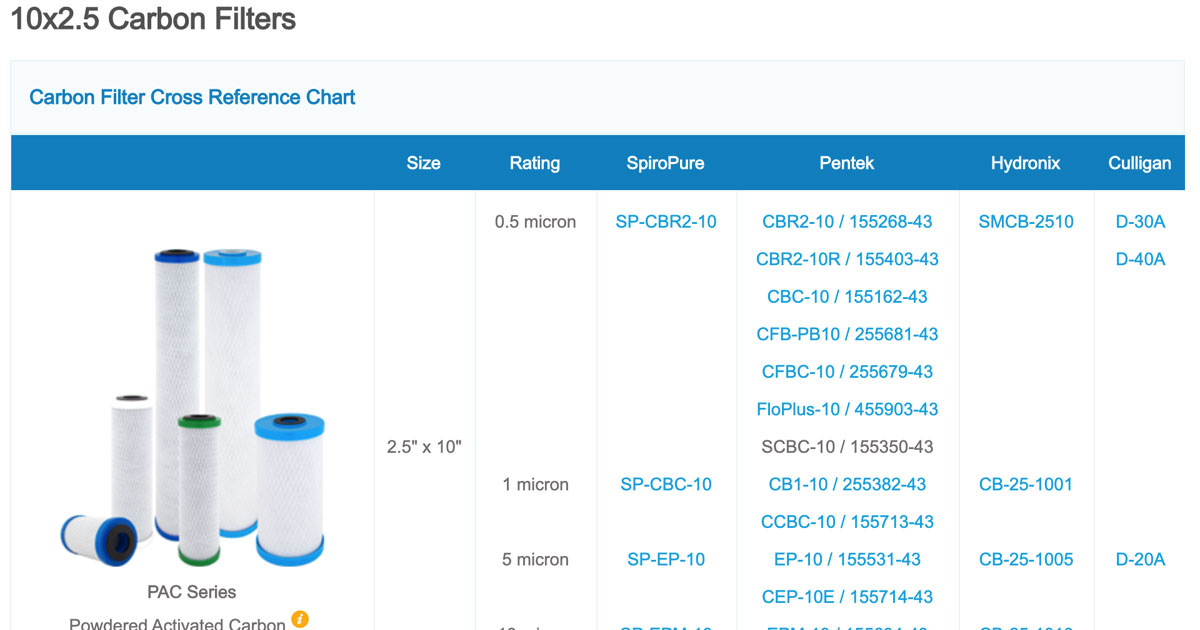Open the SP-CBR2-10 SpiroPure link

[x=666, y=222]
